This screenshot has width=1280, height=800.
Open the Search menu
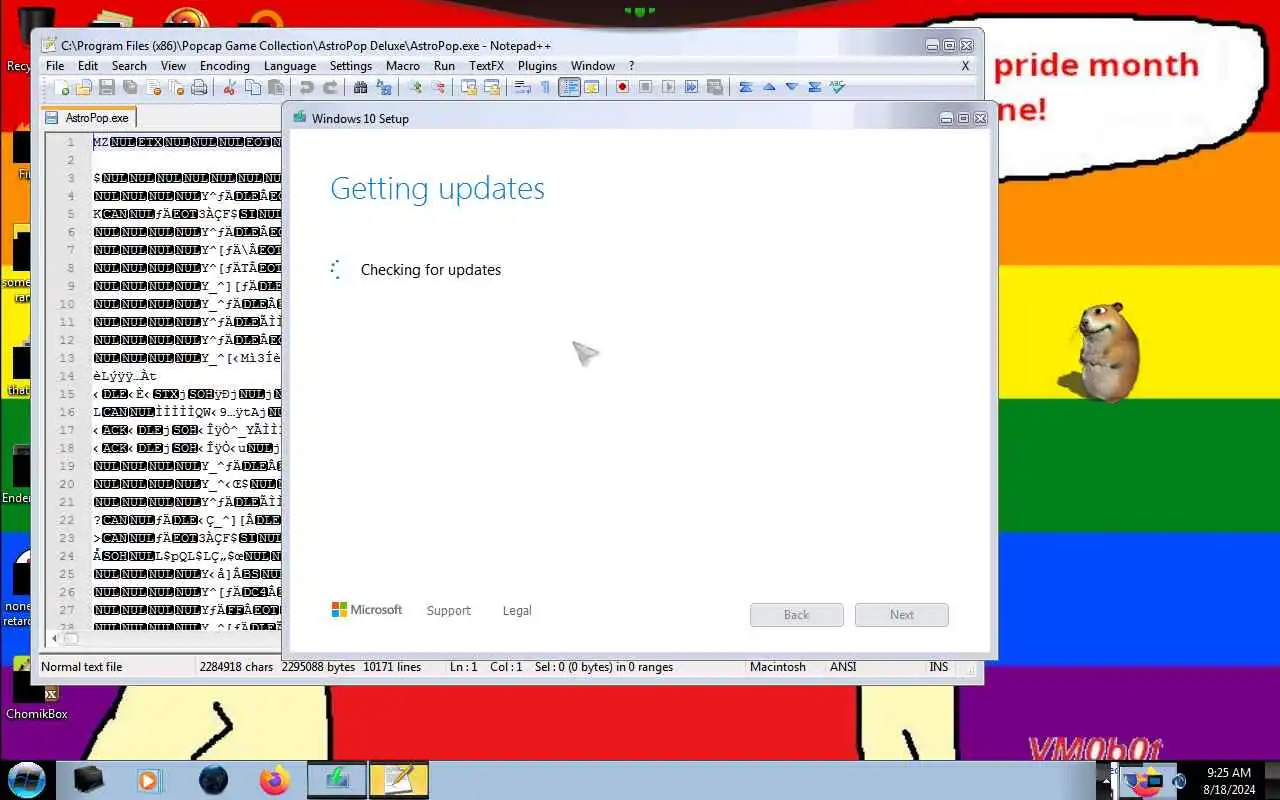(129, 66)
